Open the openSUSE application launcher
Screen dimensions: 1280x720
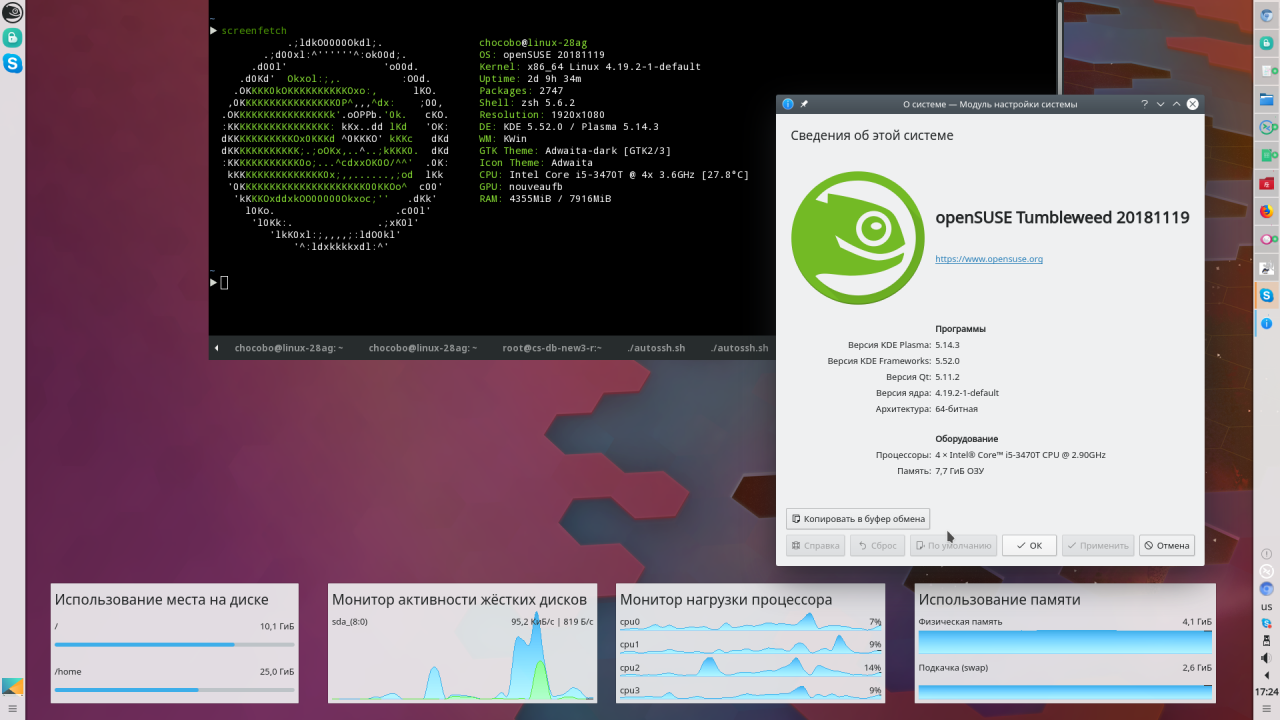coord(13,12)
